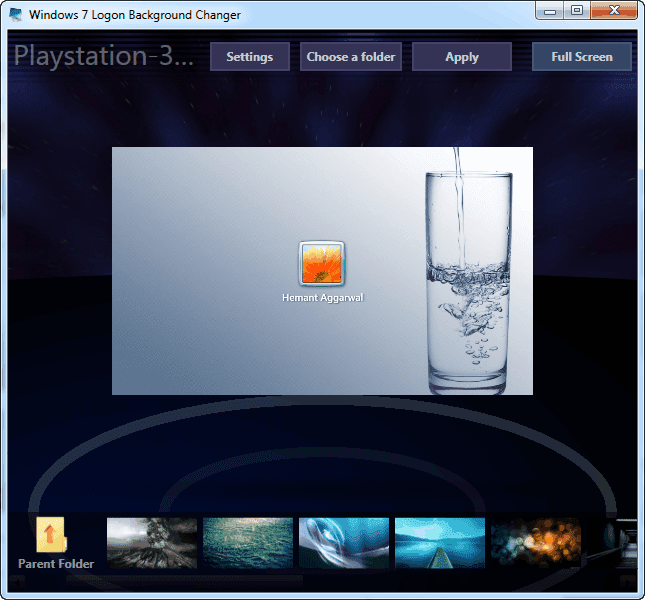This screenshot has width=645, height=600.
Task: Go up to the Parent Folder
Action: (x=56, y=543)
